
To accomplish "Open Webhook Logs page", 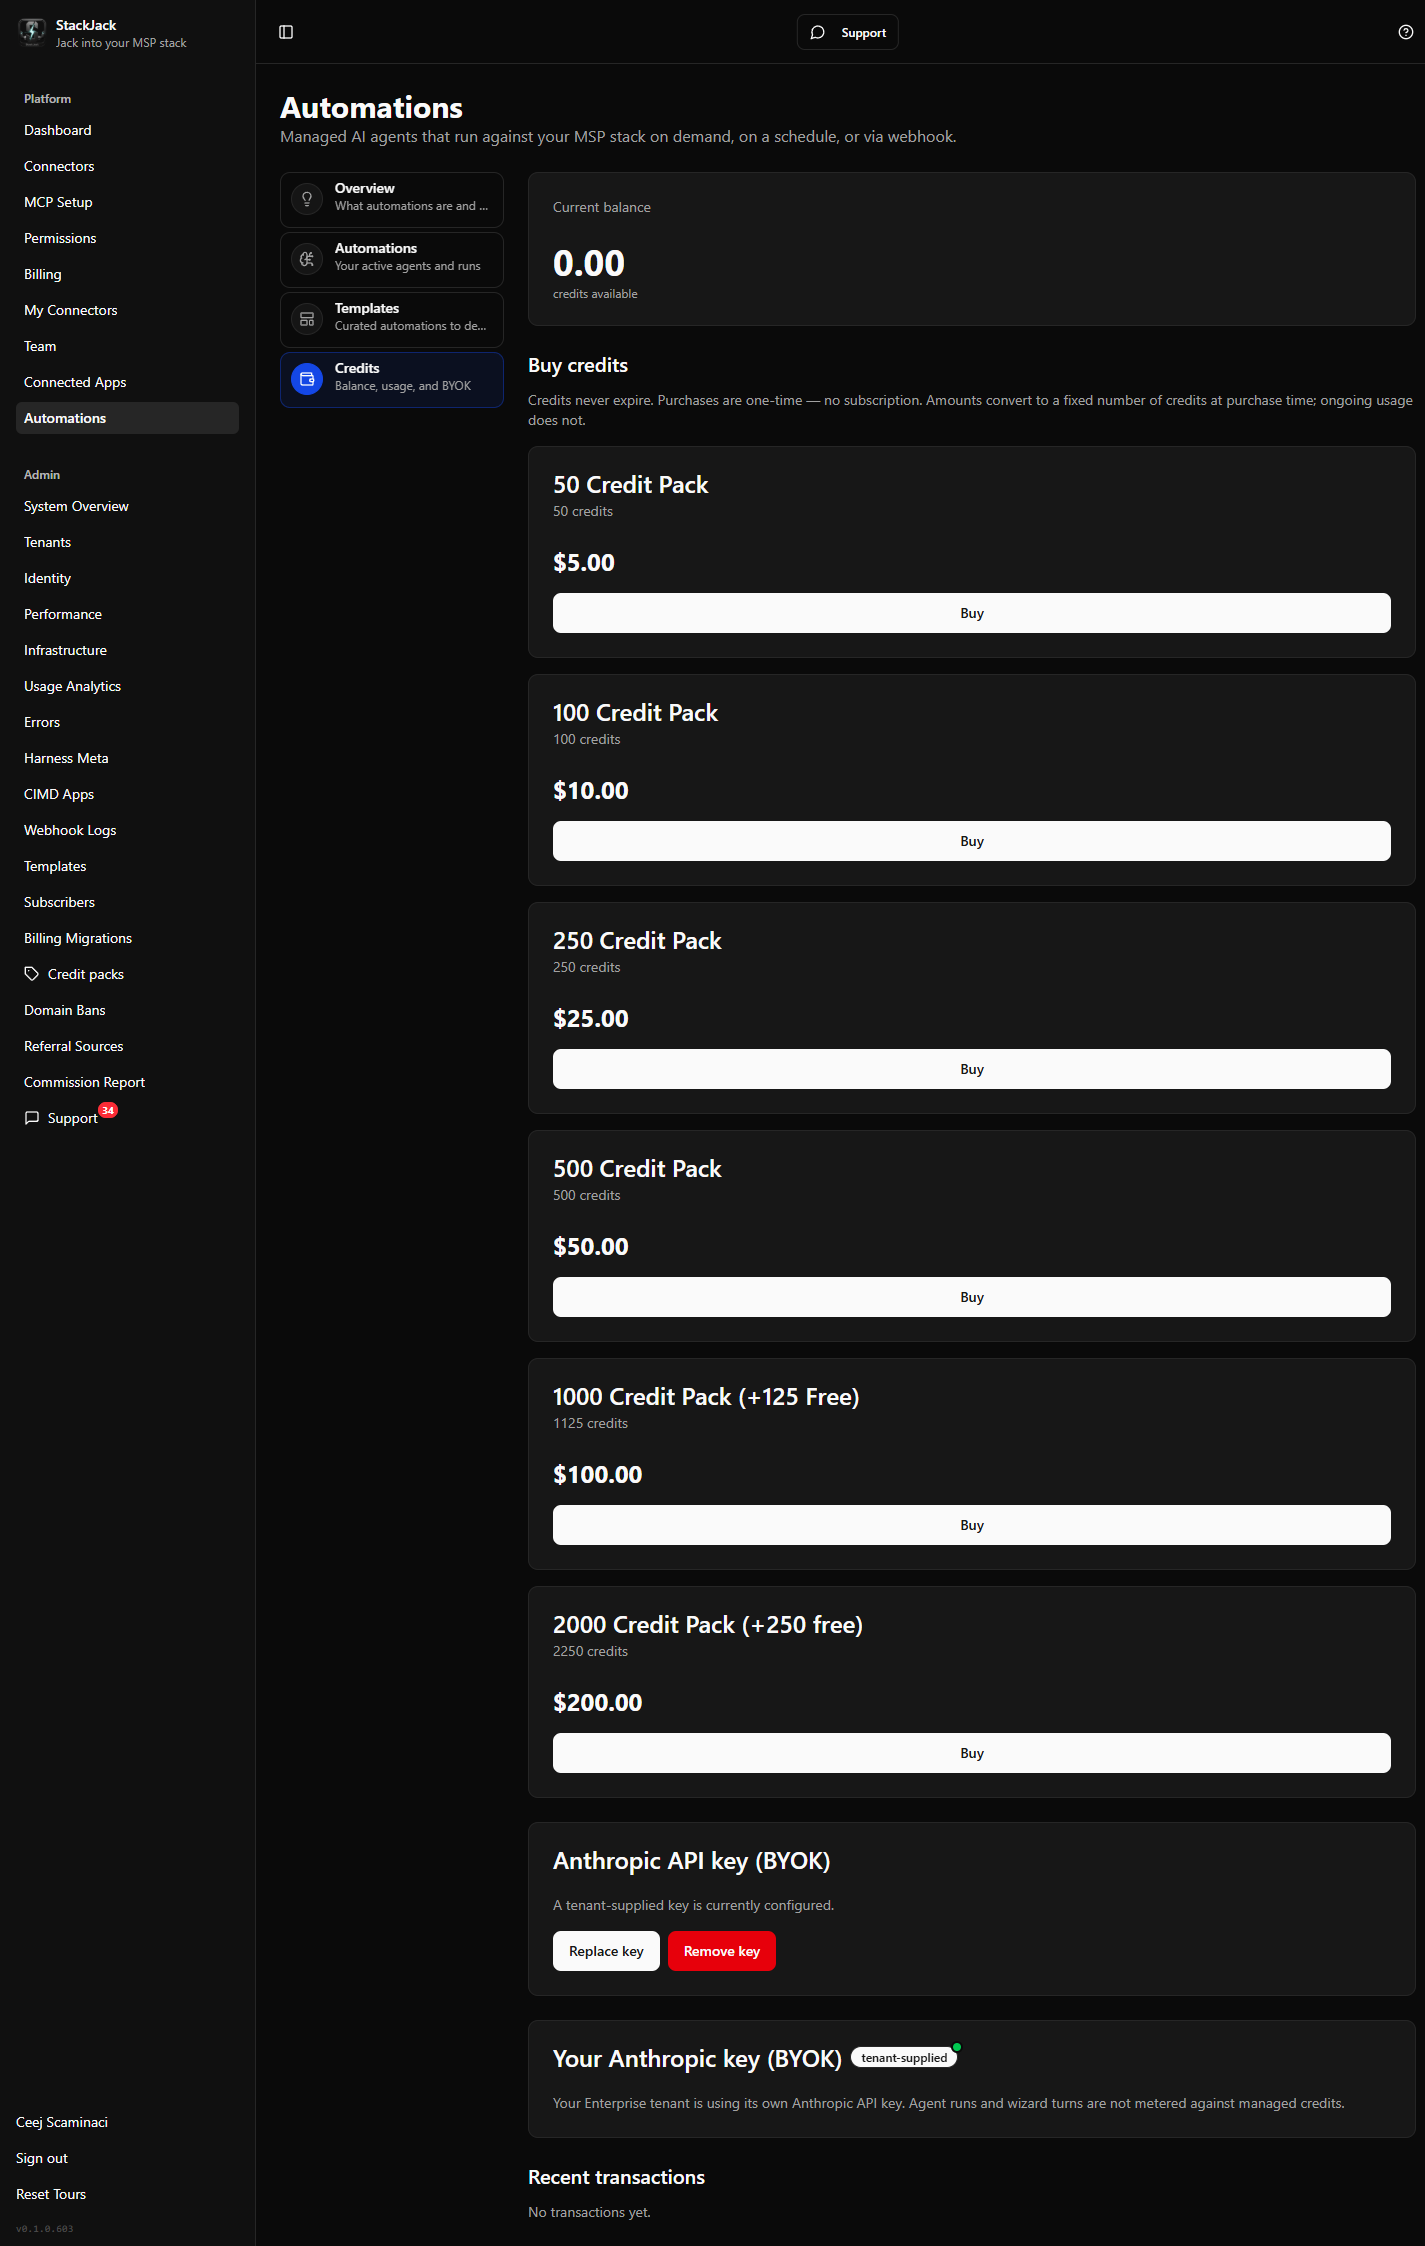I will 127,830.
